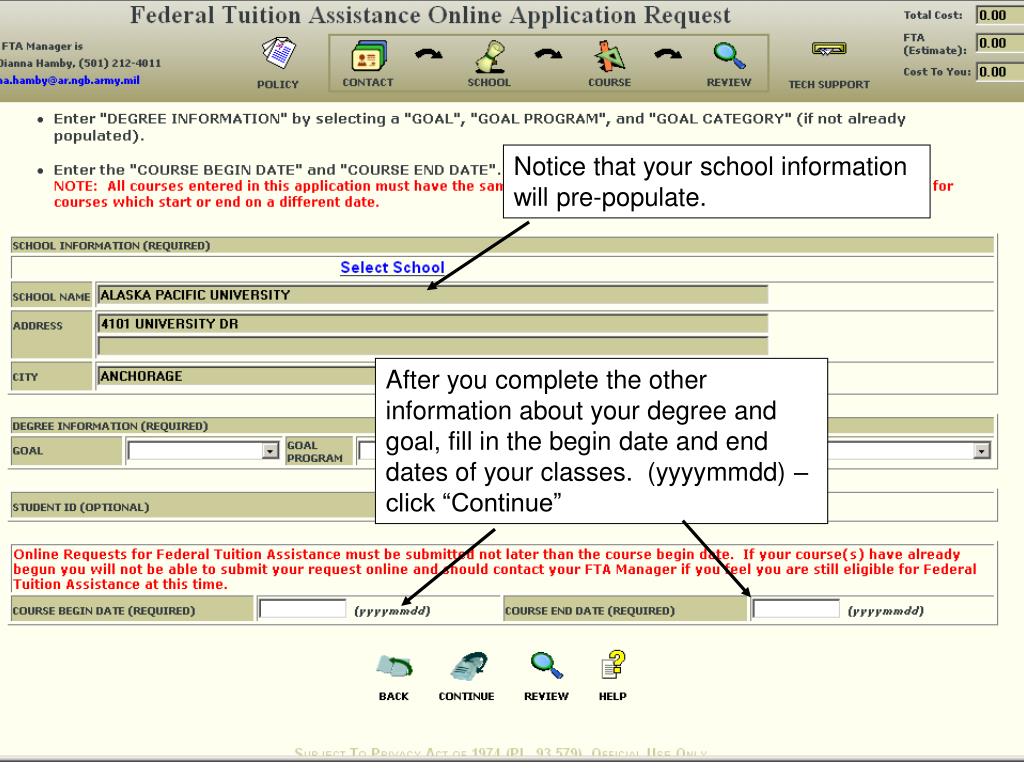Click the empty second address line field
The width and height of the screenshot is (1024, 768).
432,345
